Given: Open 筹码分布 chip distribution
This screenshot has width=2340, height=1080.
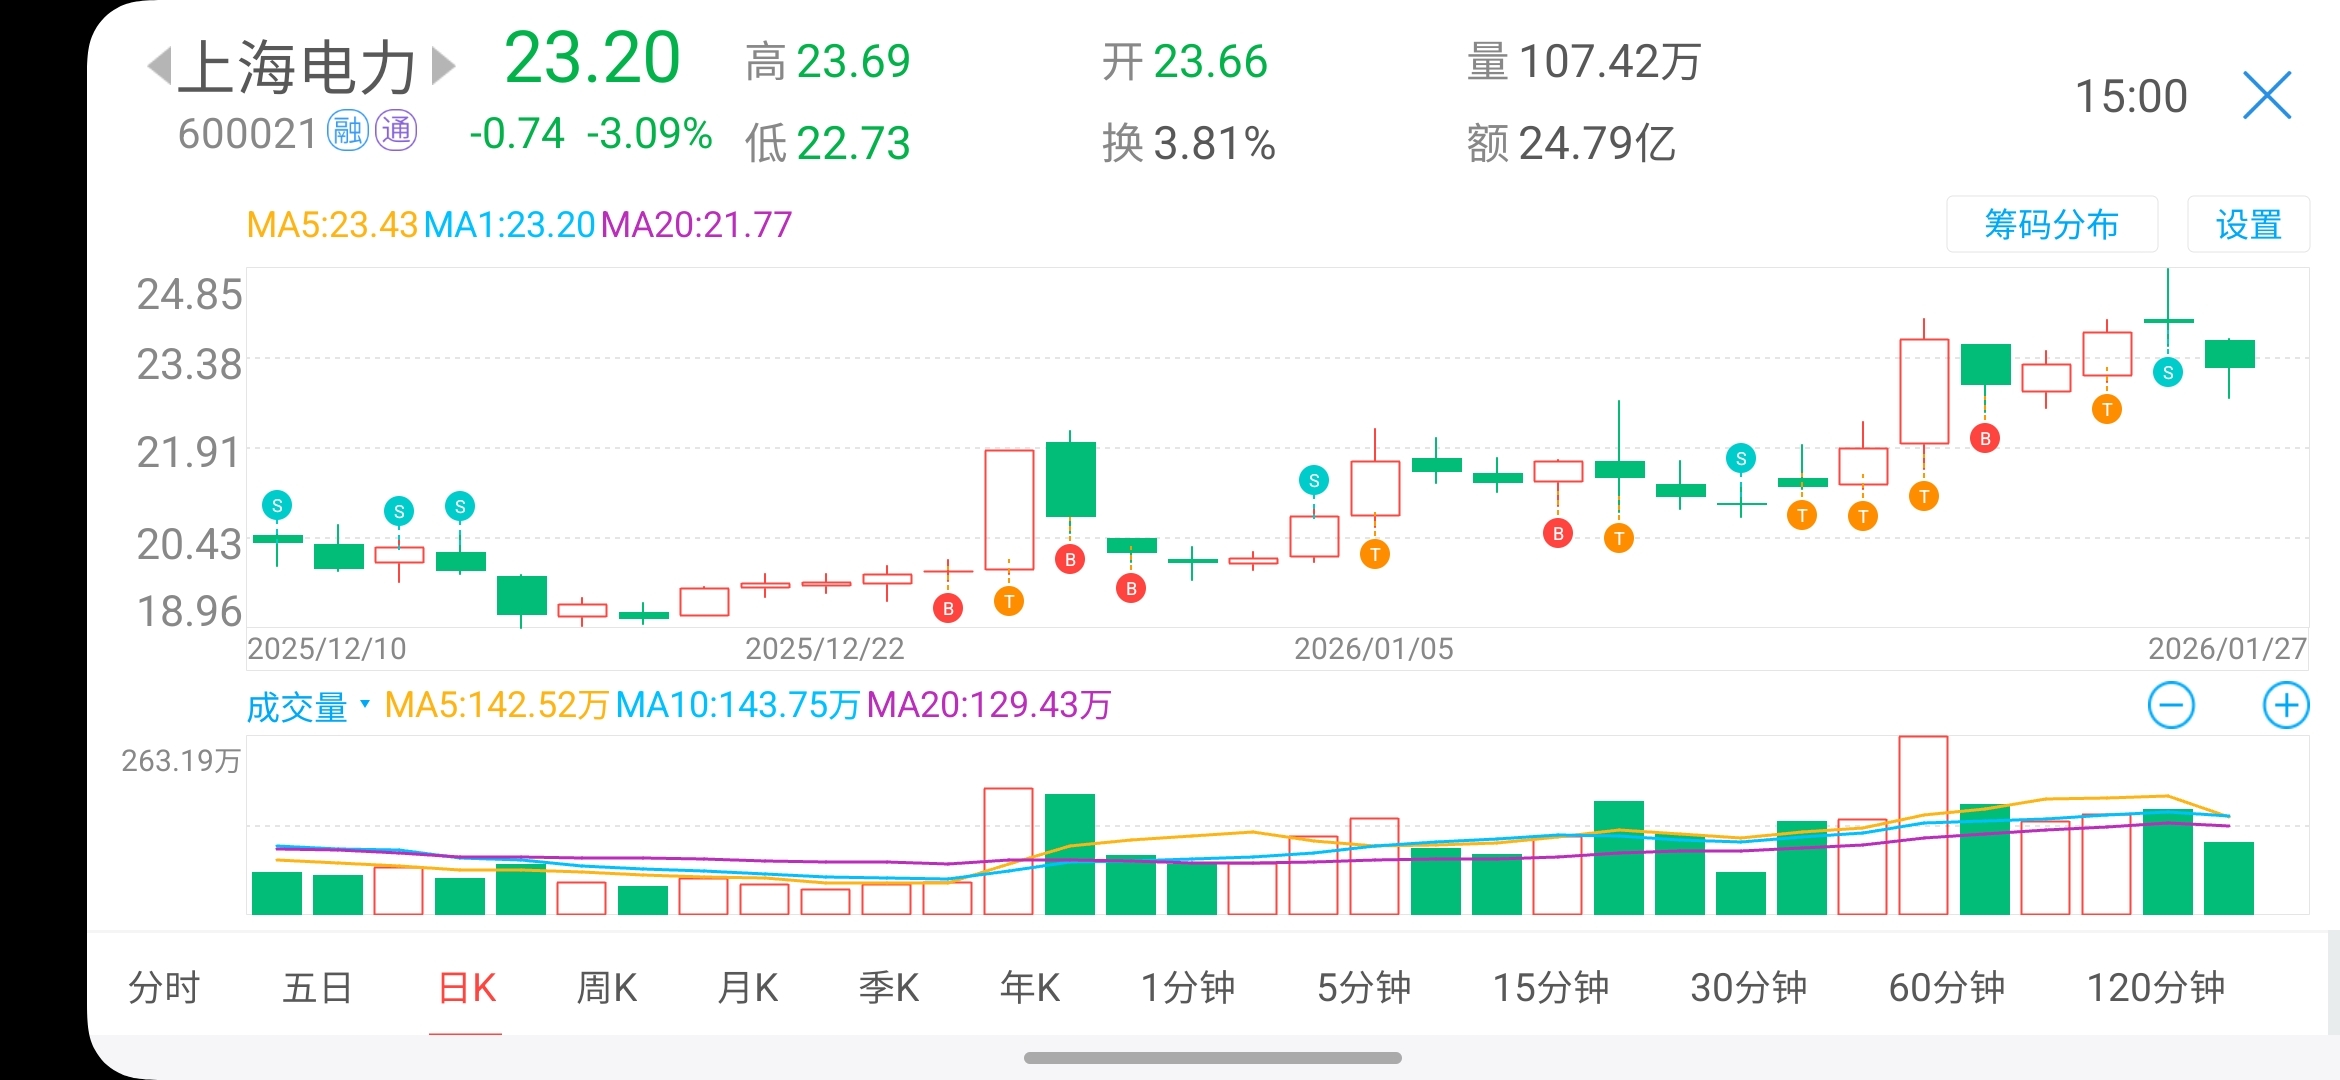Looking at the screenshot, I should click(2051, 224).
